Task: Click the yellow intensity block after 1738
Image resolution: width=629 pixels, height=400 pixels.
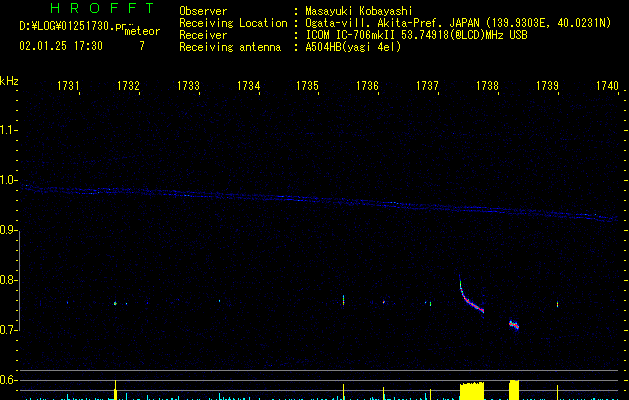Action: pos(514,390)
